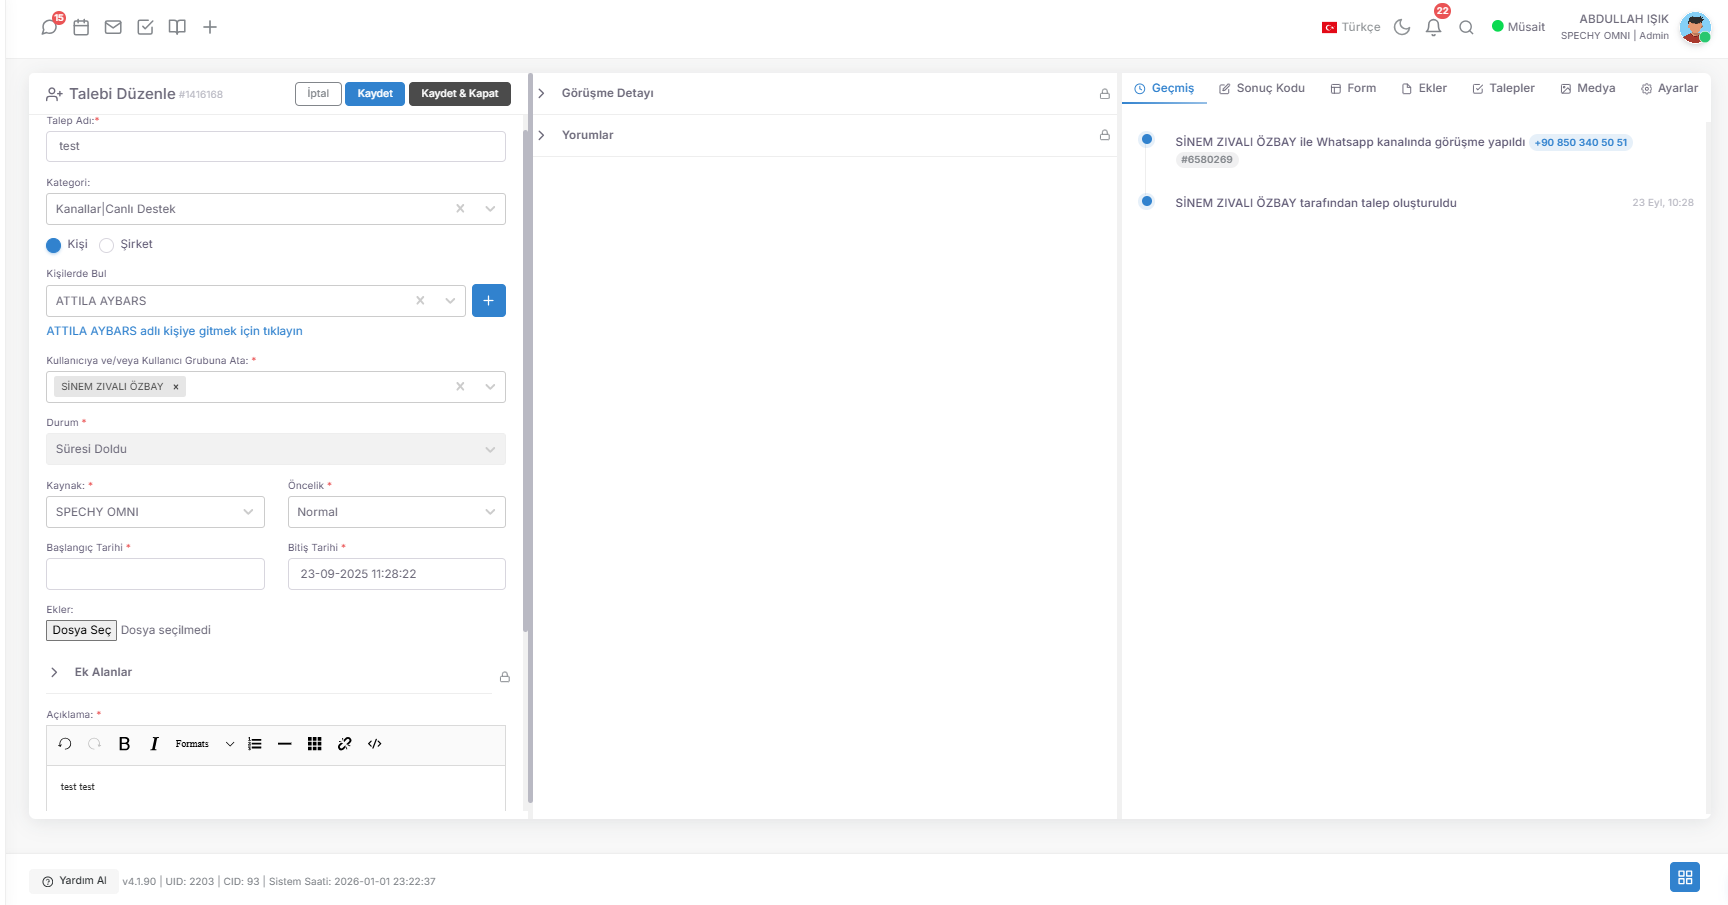Click the Dosya Seç file button
This screenshot has height=905, width=1728.
[x=82, y=630]
